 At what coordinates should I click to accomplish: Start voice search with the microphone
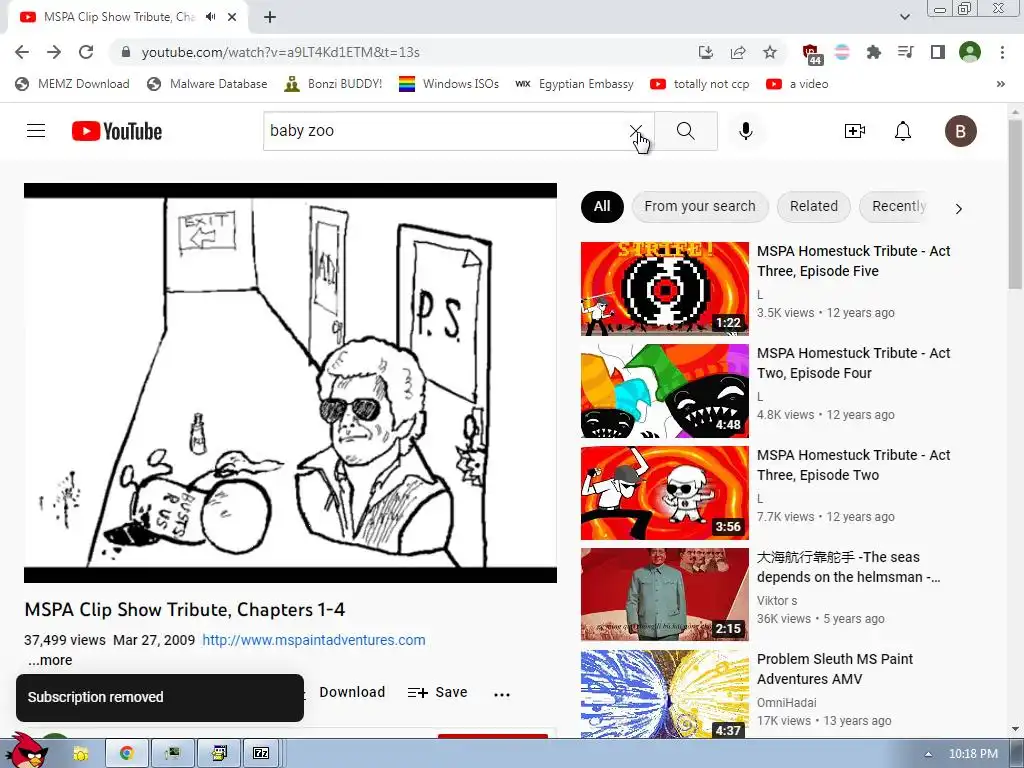746,131
